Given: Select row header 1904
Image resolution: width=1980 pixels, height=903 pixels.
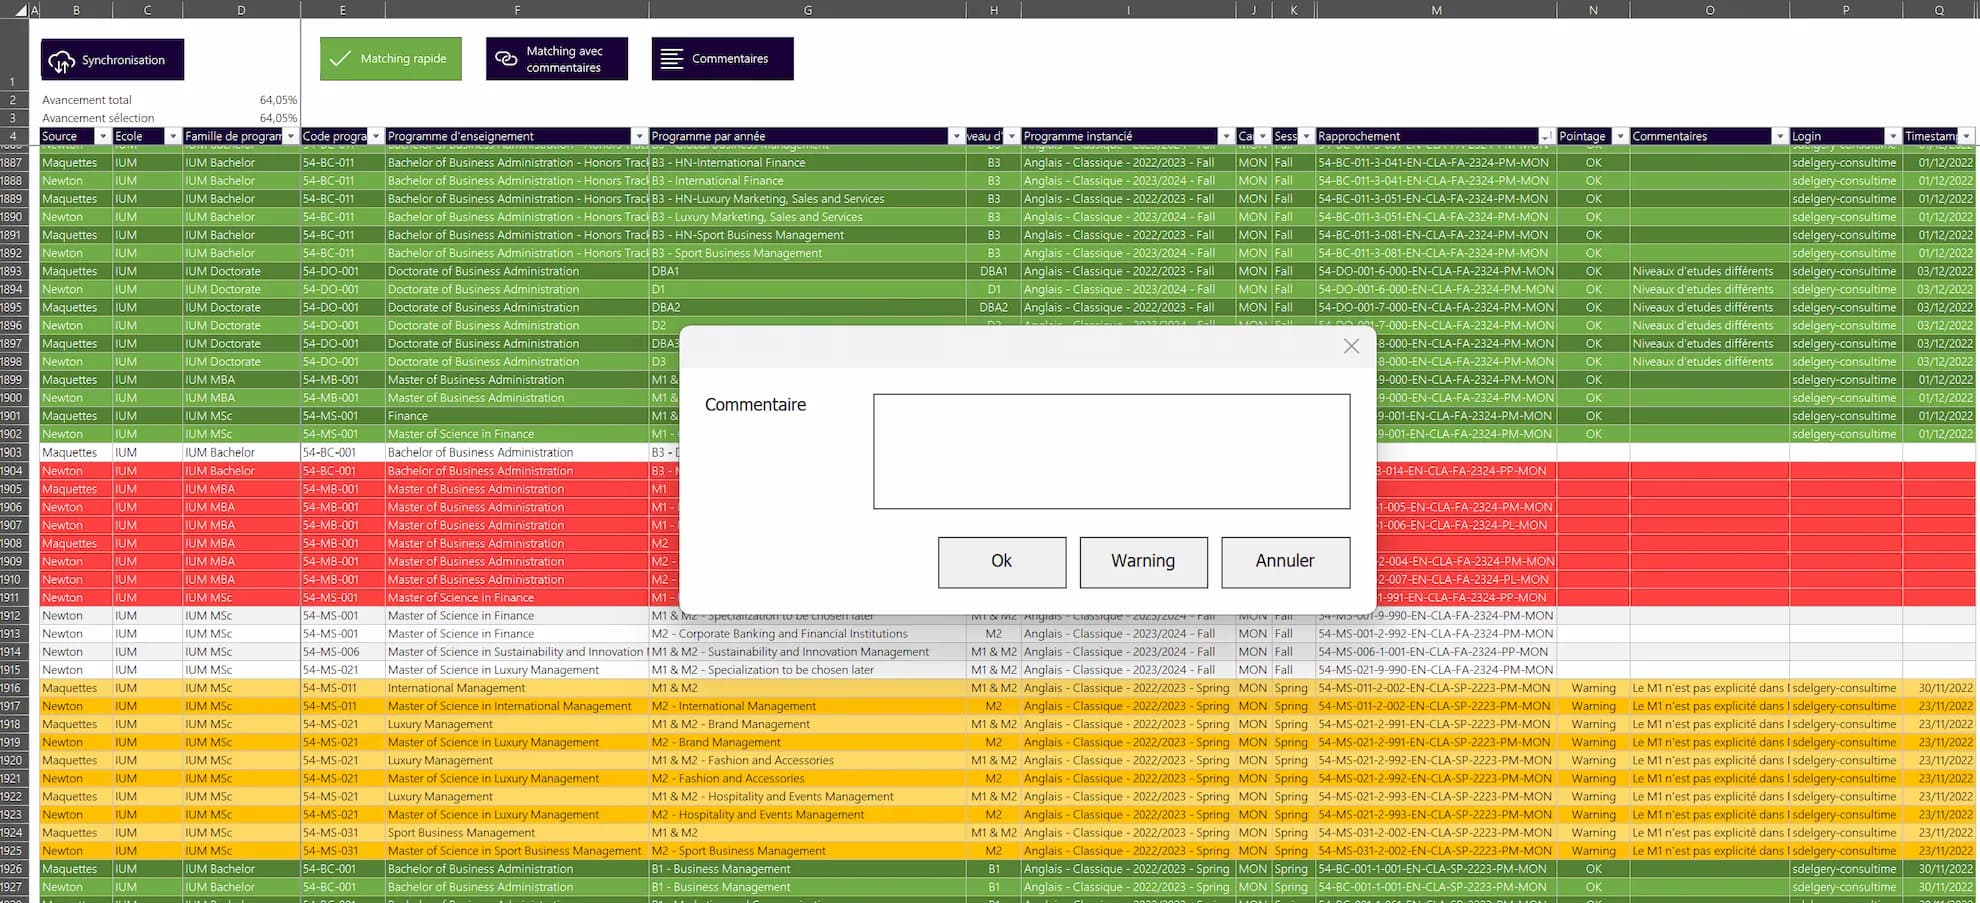Looking at the screenshot, I should (13, 470).
